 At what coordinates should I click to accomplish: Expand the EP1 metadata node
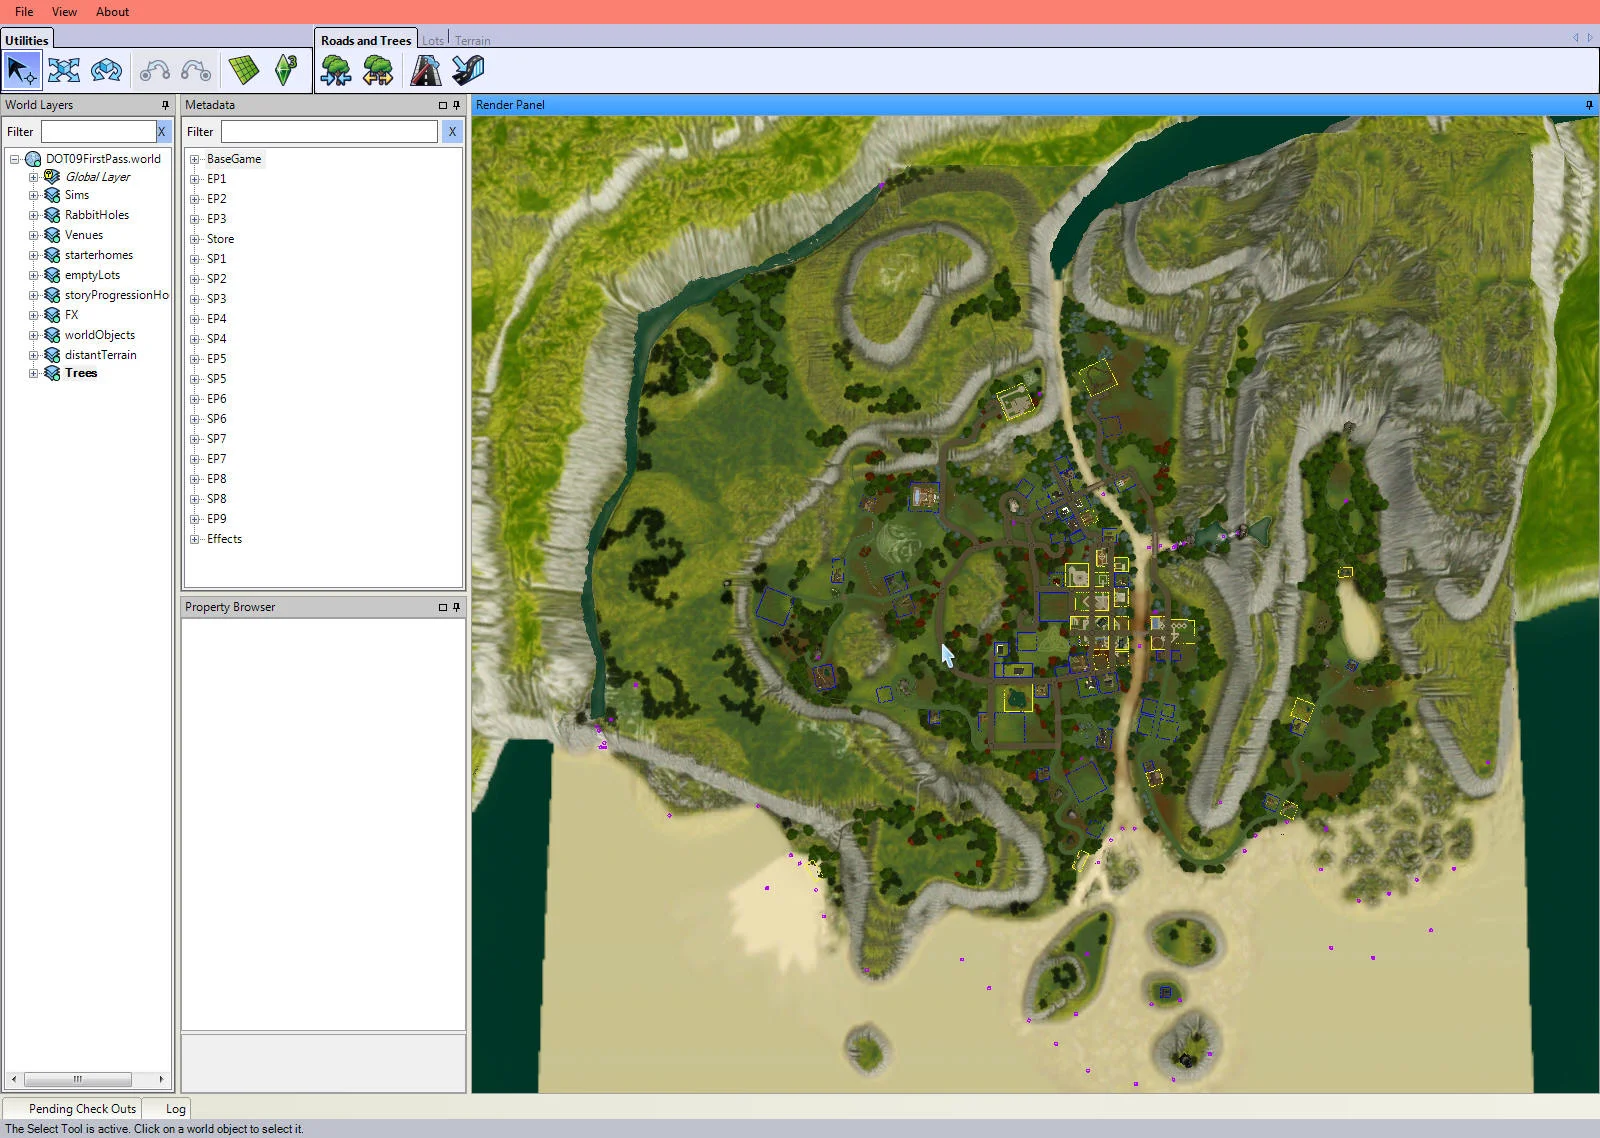click(x=195, y=179)
